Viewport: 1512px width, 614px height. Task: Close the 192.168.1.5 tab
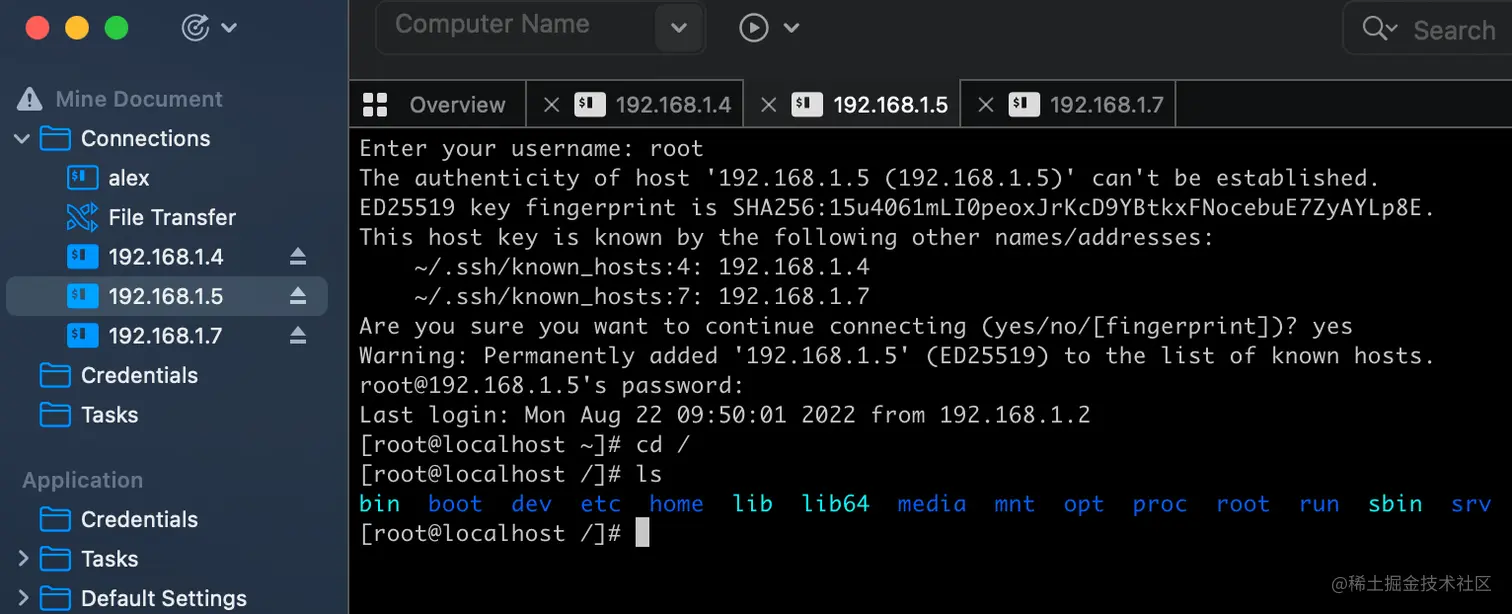[768, 105]
